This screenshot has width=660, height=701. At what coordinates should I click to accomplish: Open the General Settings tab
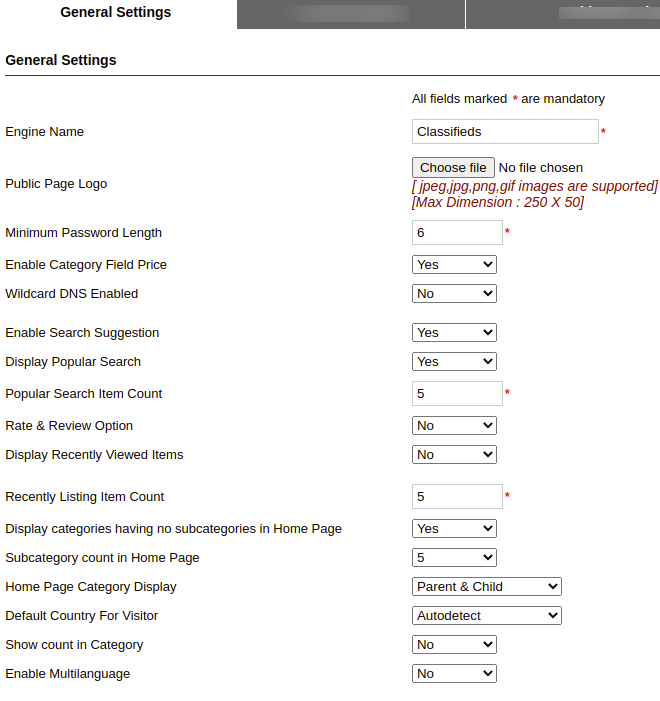point(116,13)
